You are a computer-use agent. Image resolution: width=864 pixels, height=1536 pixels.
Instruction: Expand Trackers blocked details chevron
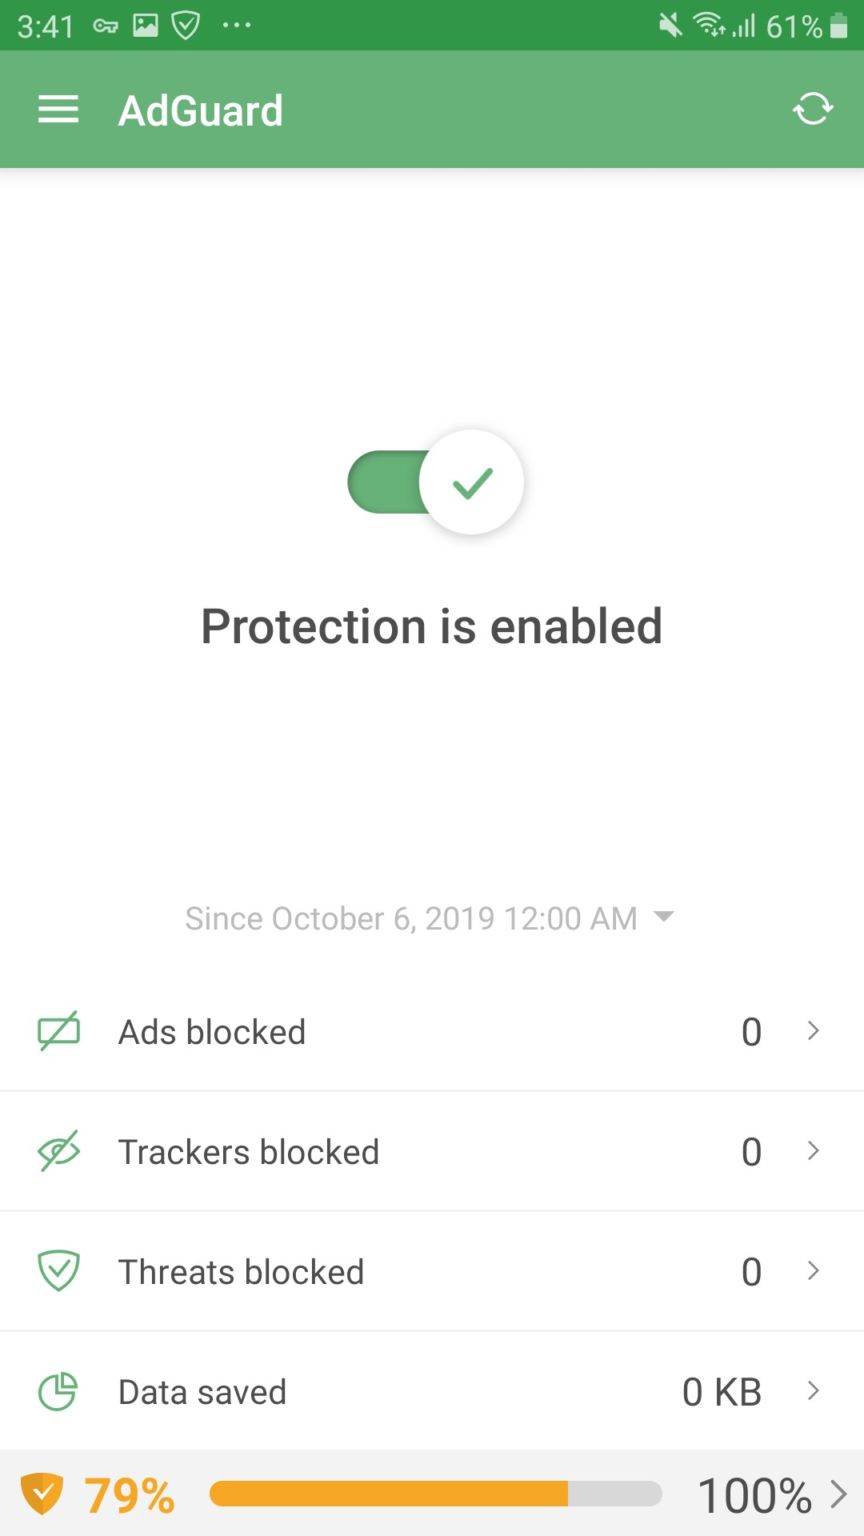tap(814, 1151)
